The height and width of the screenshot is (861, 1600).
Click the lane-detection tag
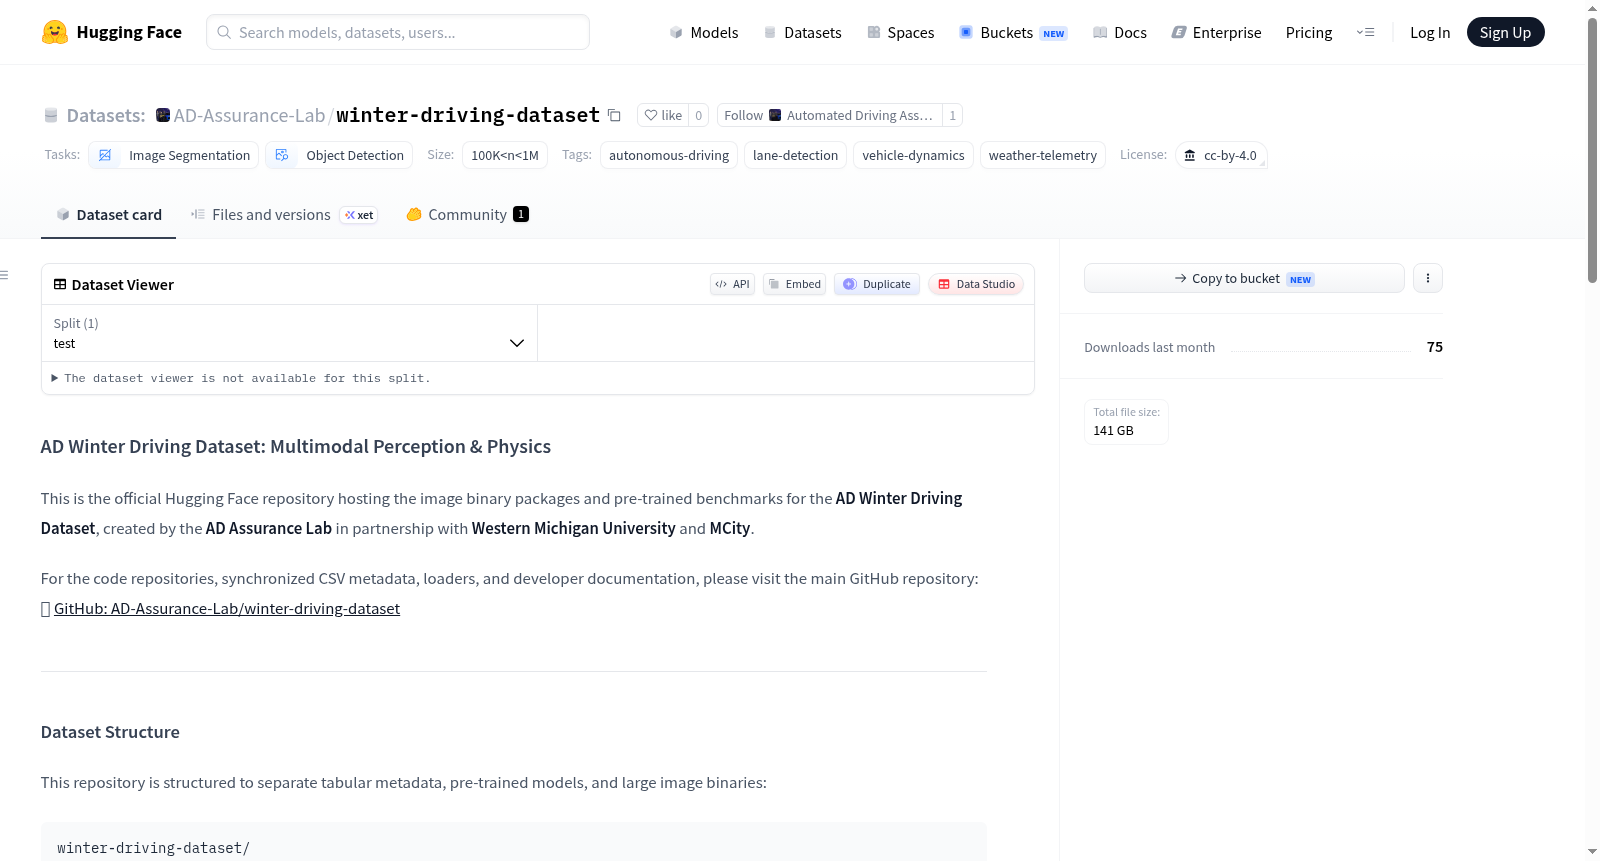pyautogui.click(x=795, y=155)
